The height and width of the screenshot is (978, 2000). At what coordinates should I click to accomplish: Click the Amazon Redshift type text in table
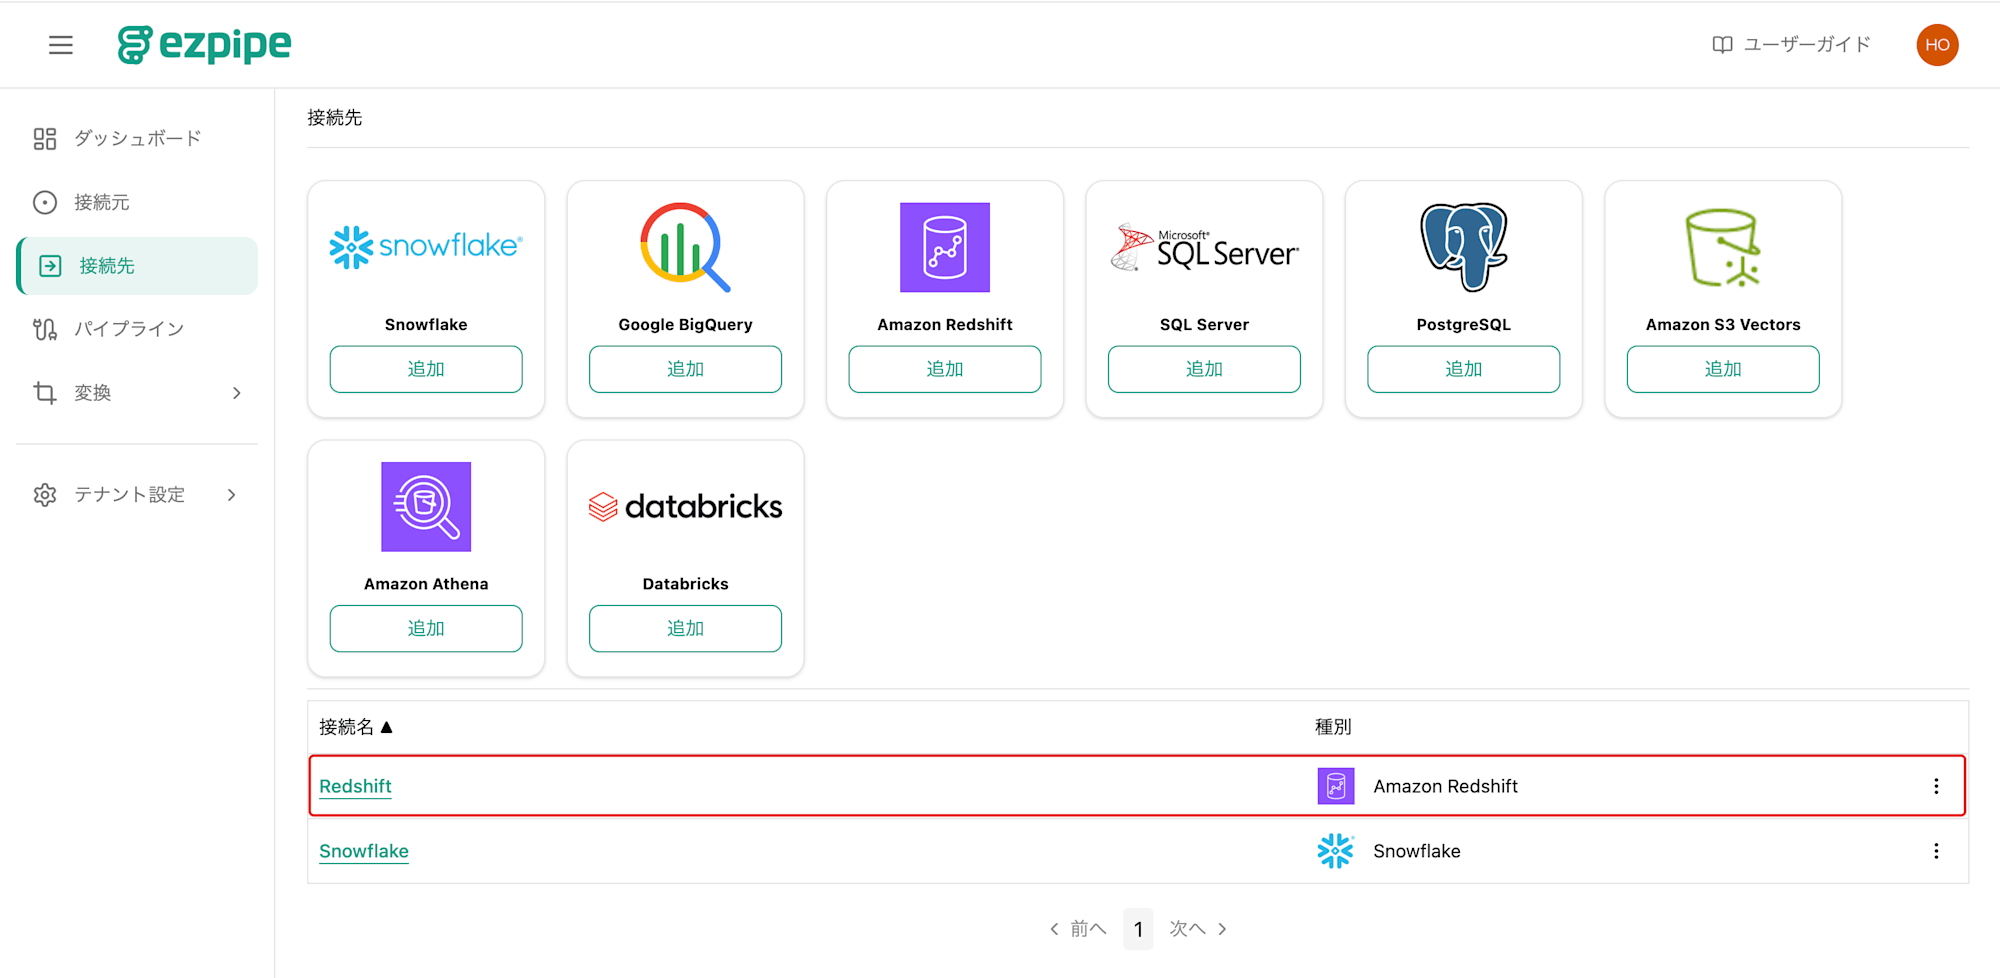[1445, 787]
